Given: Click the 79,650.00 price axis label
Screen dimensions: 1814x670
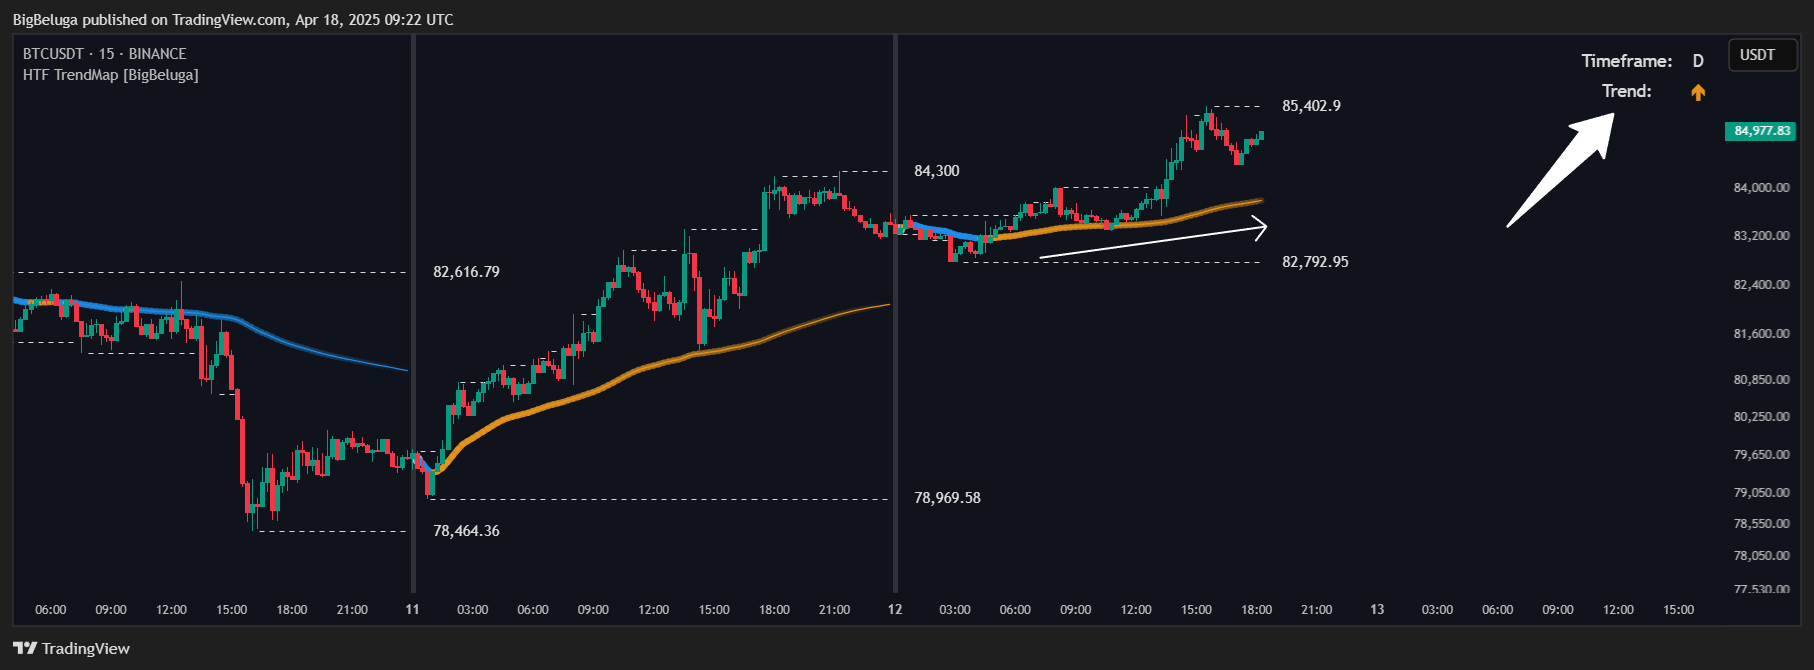Looking at the screenshot, I should tap(1762, 455).
